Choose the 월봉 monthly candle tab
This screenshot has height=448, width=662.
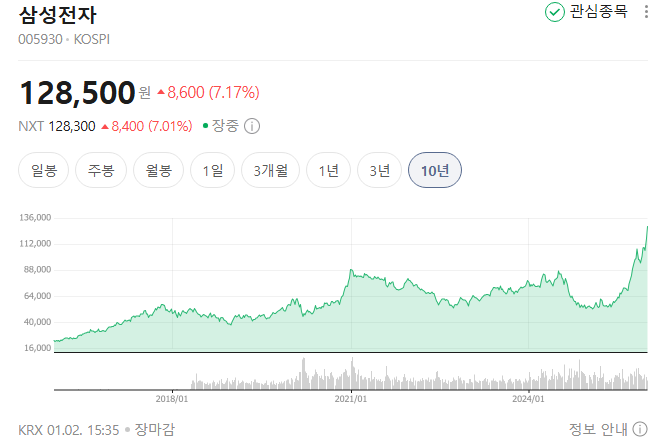(x=159, y=170)
